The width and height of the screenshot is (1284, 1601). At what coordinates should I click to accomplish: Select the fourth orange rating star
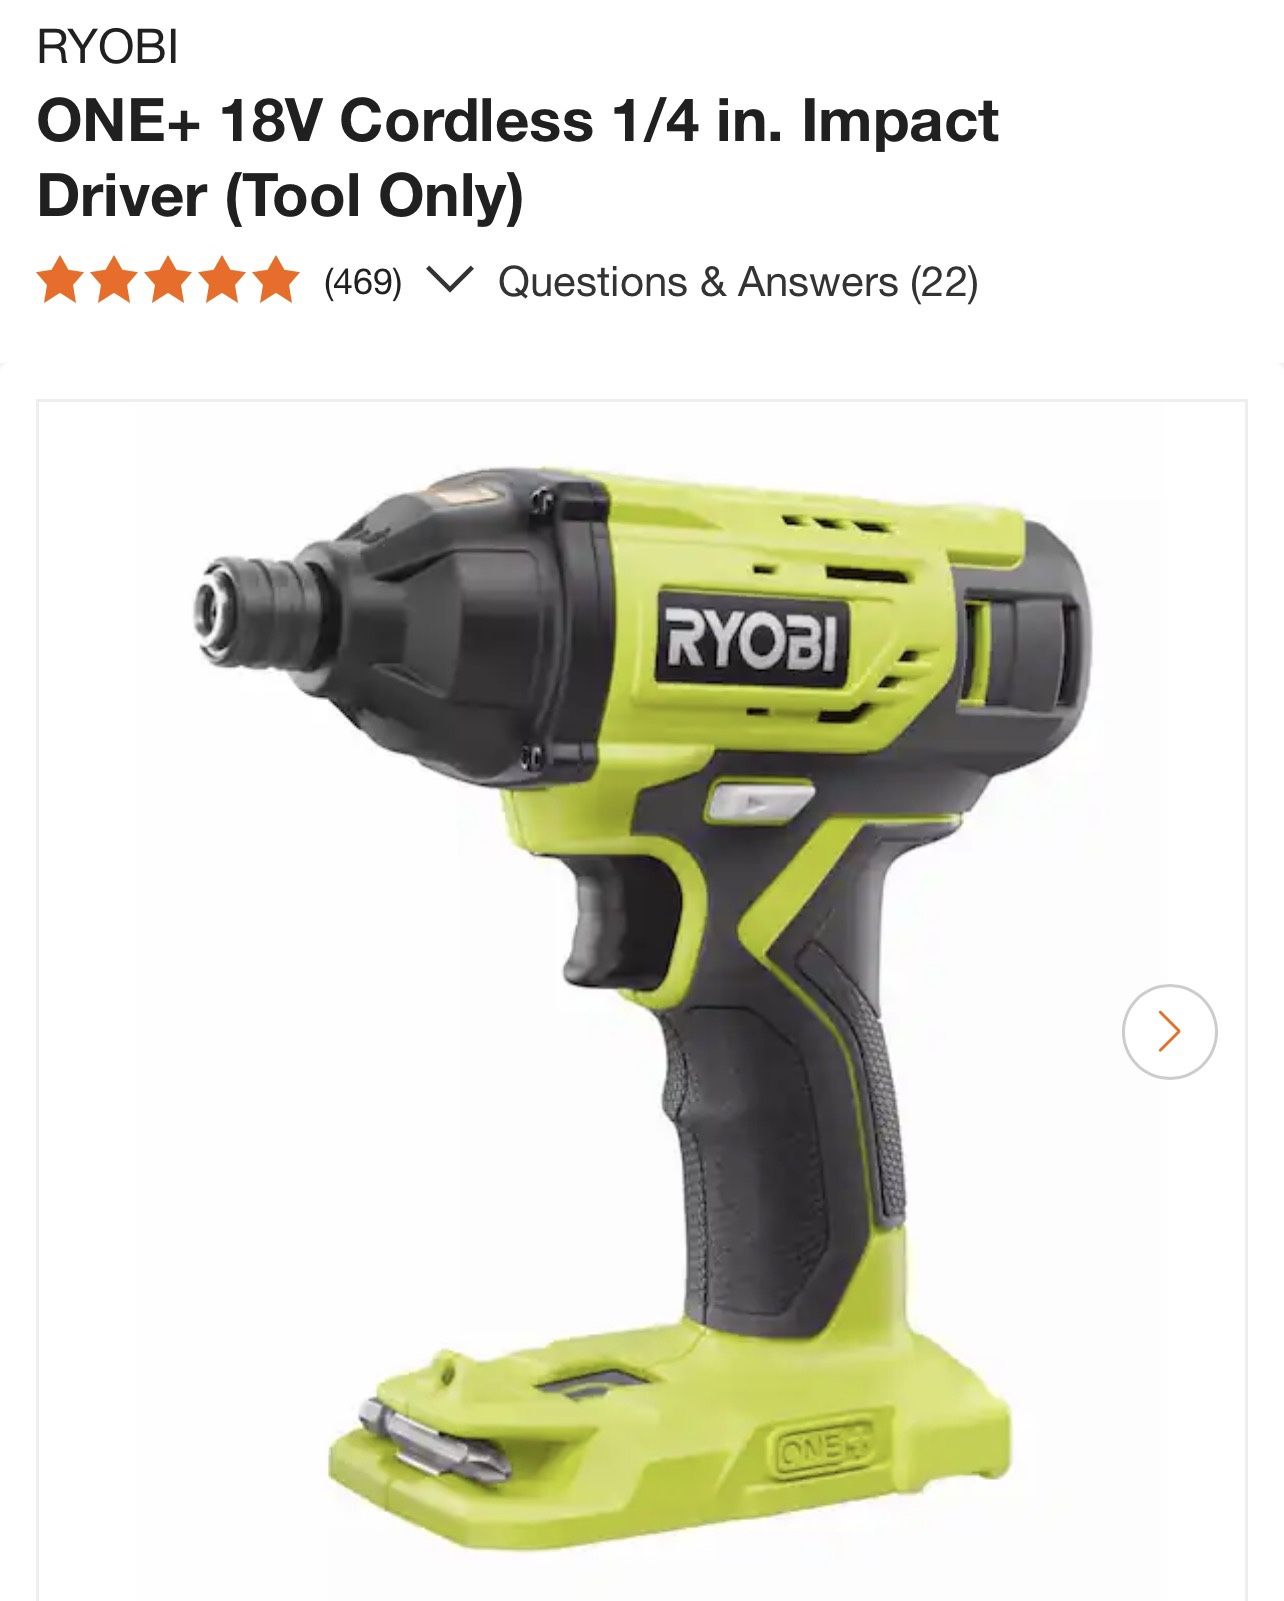221,281
